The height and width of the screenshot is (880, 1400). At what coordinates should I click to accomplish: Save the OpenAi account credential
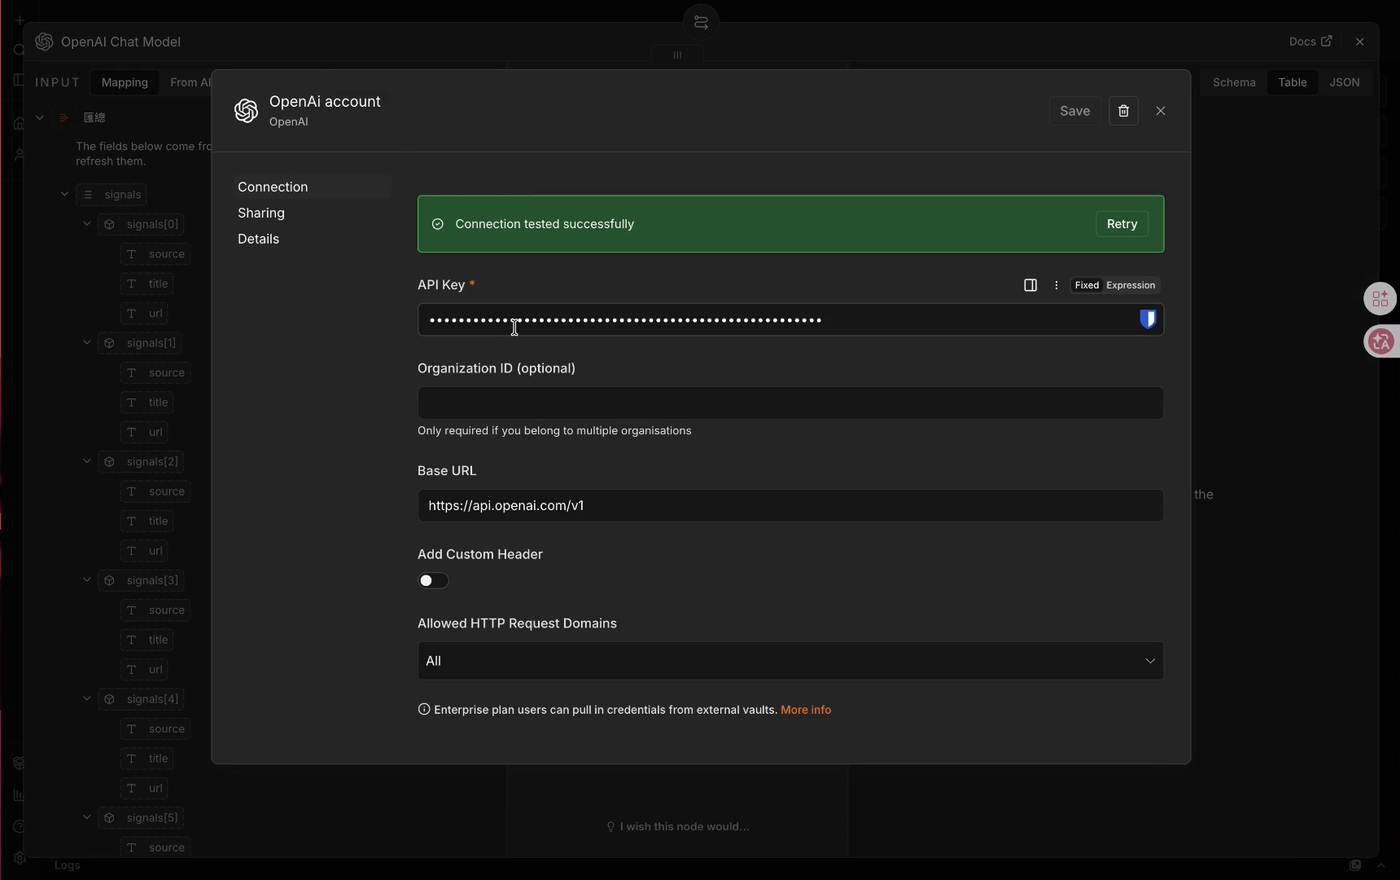pos(1075,111)
